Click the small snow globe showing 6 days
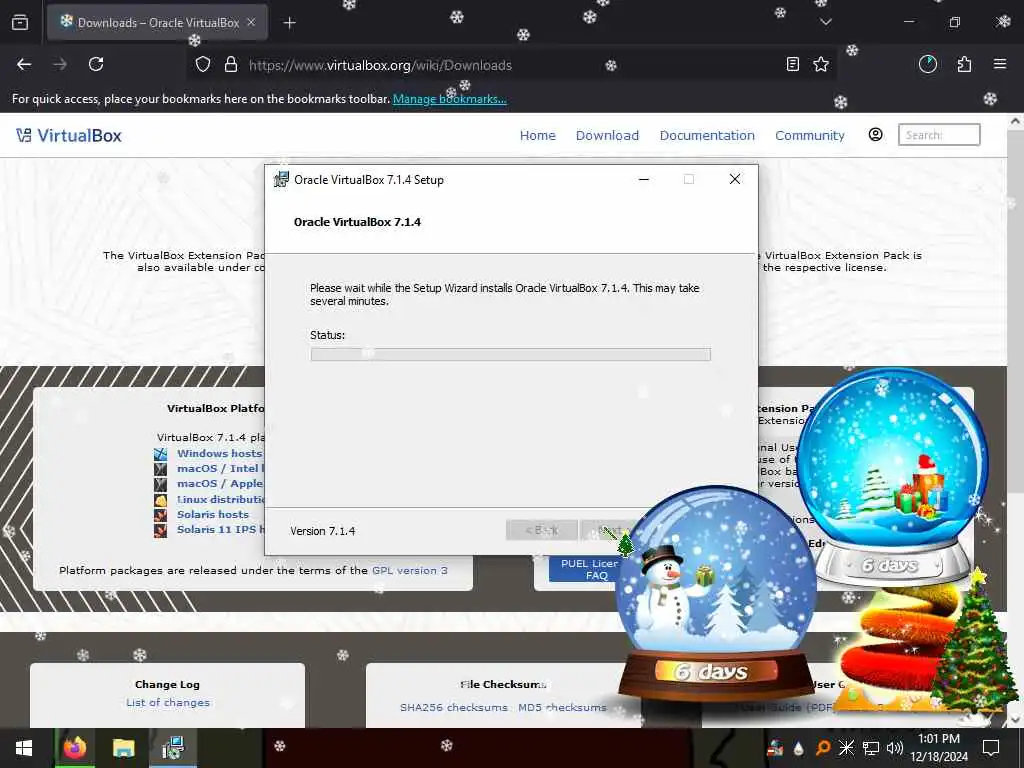Image resolution: width=1024 pixels, height=768 pixels. pyautogui.click(x=893, y=475)
